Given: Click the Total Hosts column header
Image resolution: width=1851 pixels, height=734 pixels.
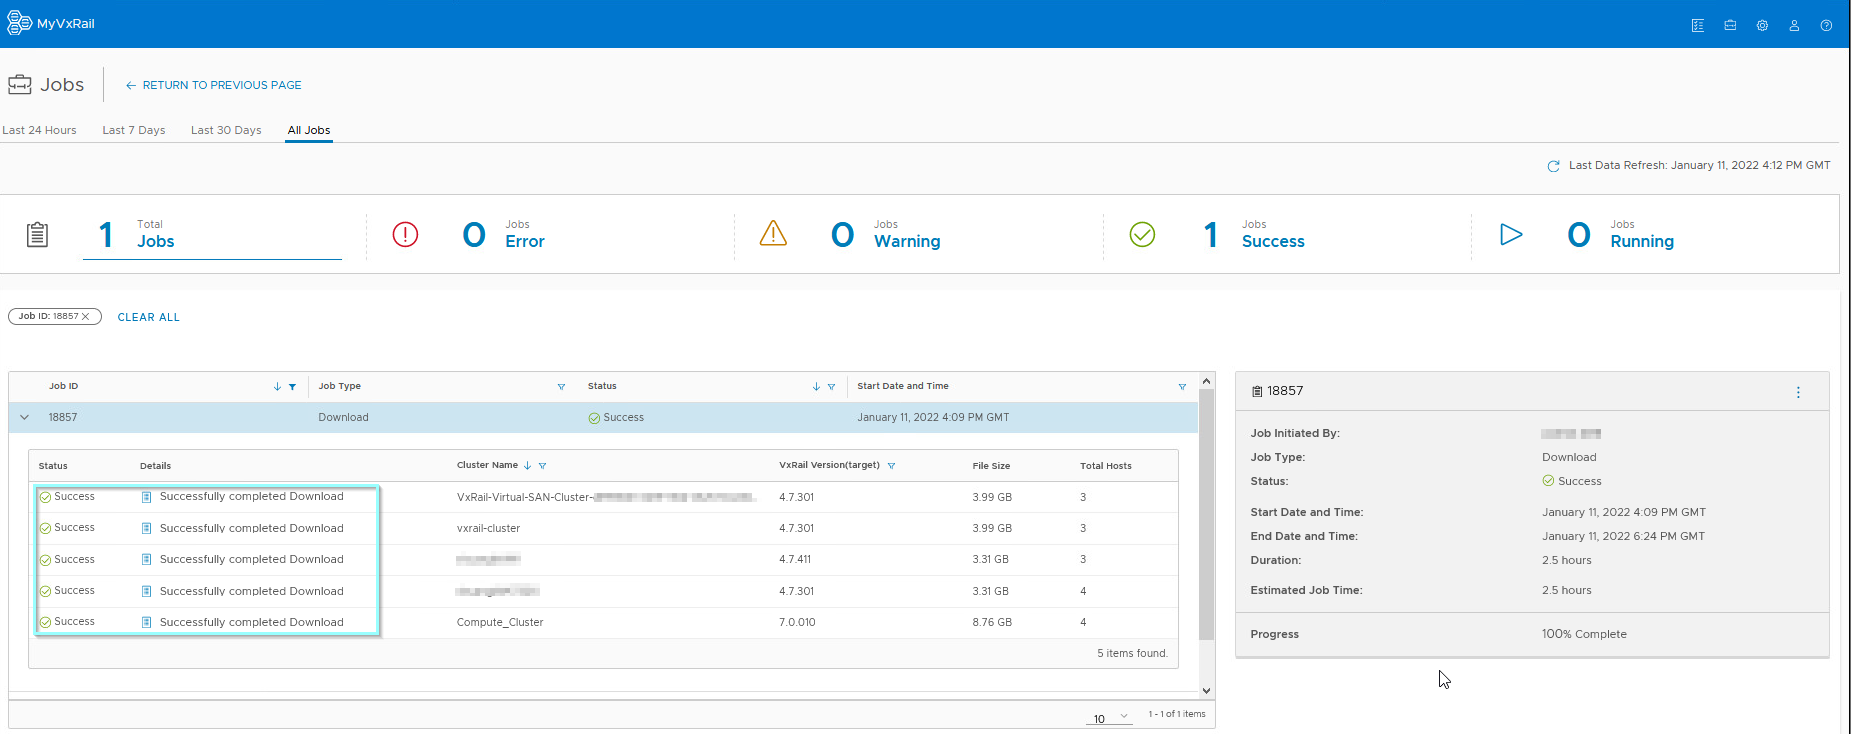Looking at the screenshot, I should (x=1106, y=466).
